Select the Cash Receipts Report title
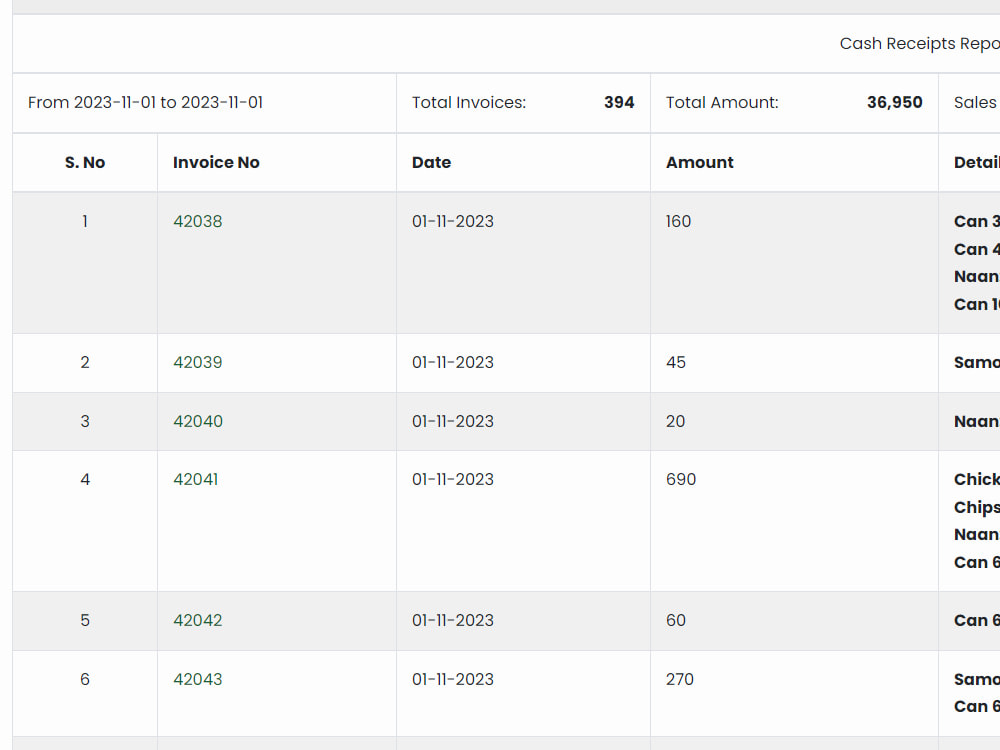This screenshot has width=1000, height=750. point(920,43)
